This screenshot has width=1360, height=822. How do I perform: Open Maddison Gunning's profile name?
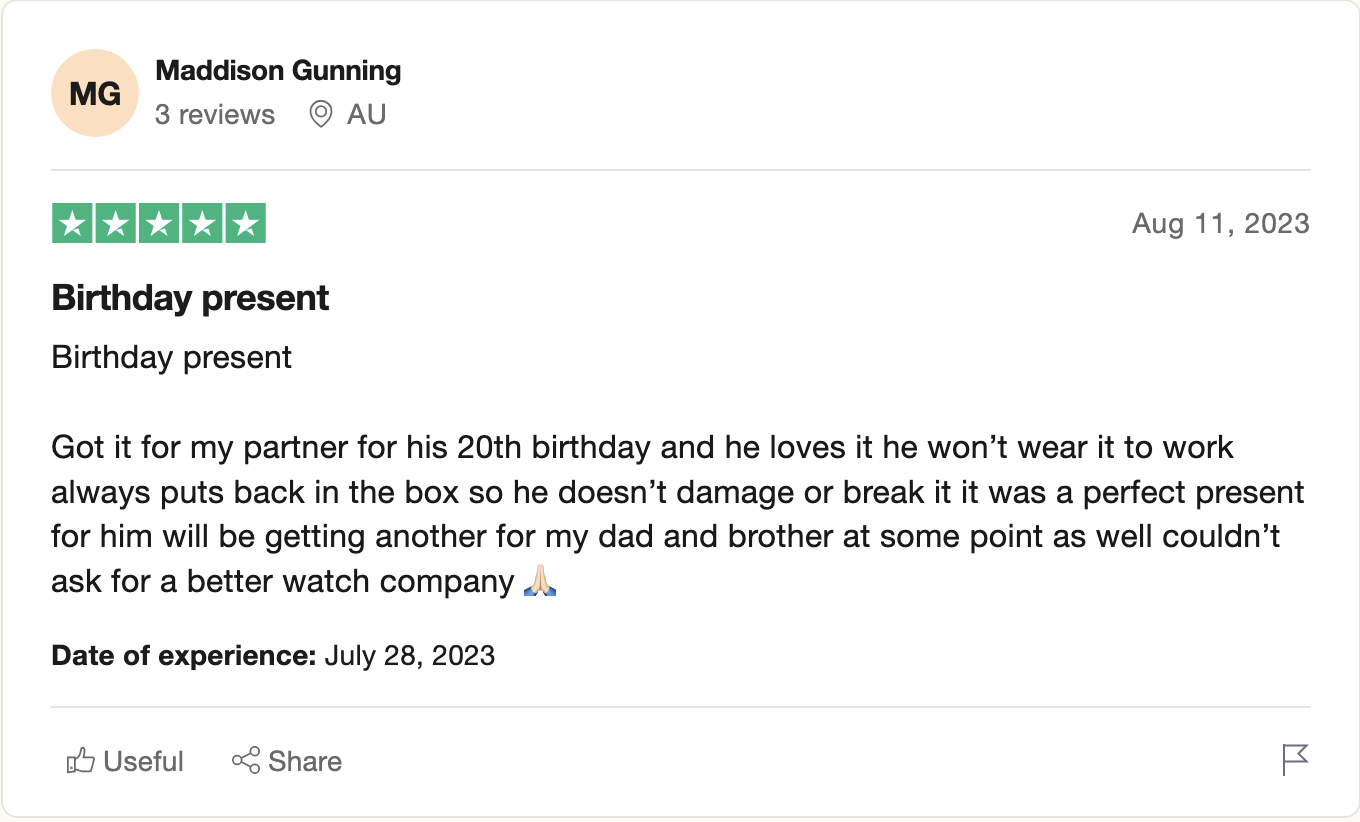[x=279, y=71]
